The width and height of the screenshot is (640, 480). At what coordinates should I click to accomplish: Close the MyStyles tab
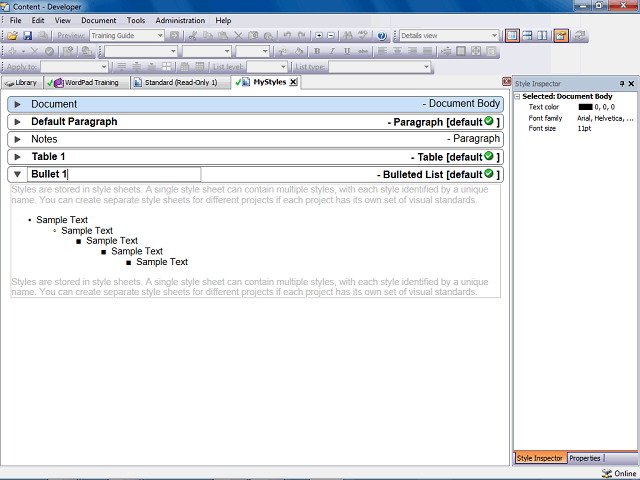coord(293,82)
